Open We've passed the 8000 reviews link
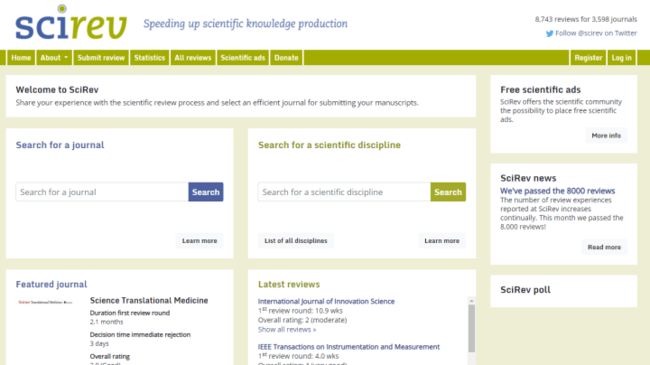 [x=558, y=191]
